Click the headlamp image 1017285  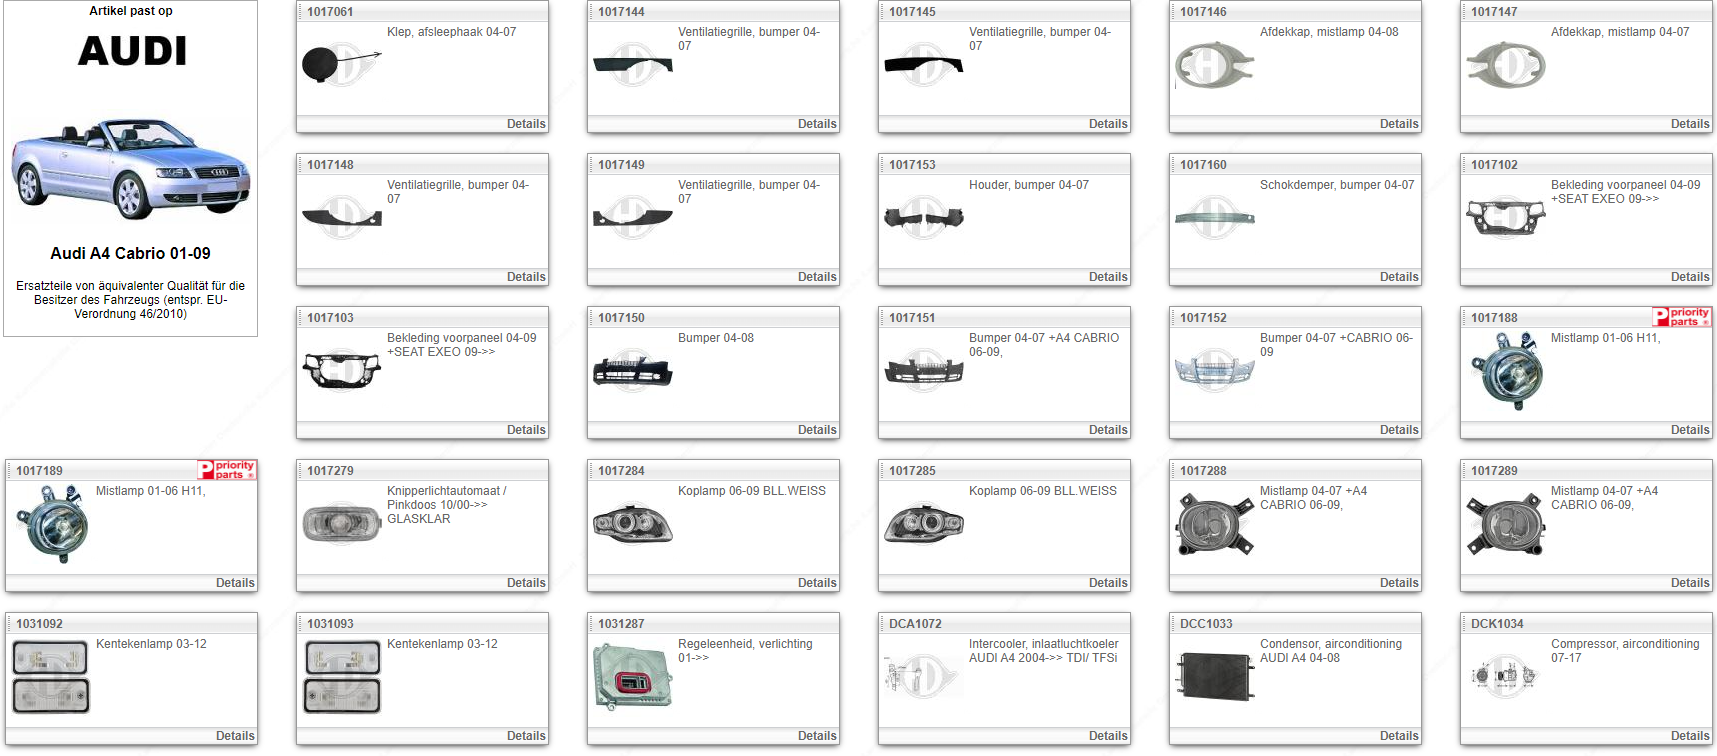[x=923, y=524]
